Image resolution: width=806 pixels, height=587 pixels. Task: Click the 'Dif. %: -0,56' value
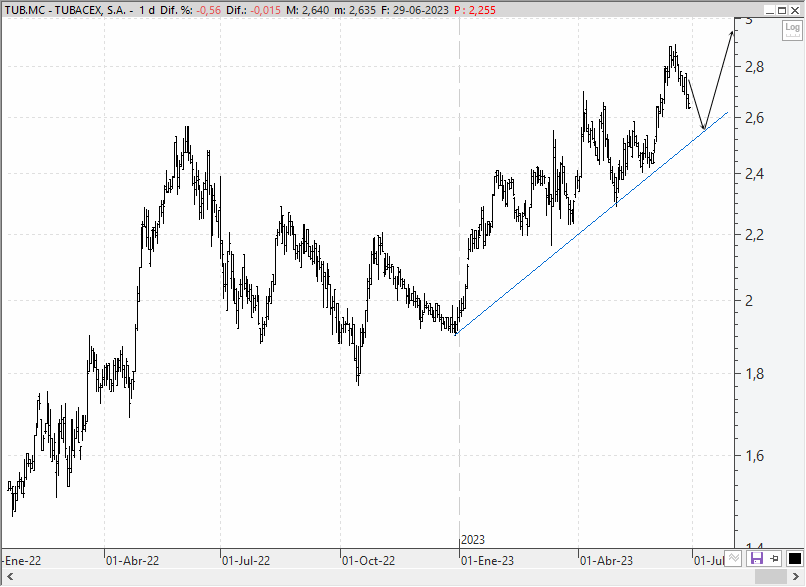(190, 10)
